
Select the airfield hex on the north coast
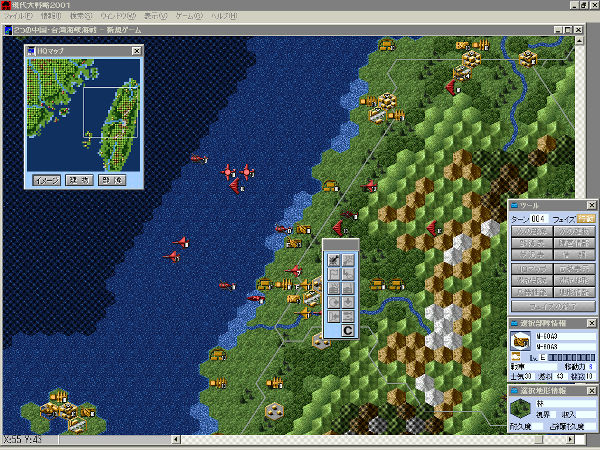pyautogui.click(x=377, y=116)
